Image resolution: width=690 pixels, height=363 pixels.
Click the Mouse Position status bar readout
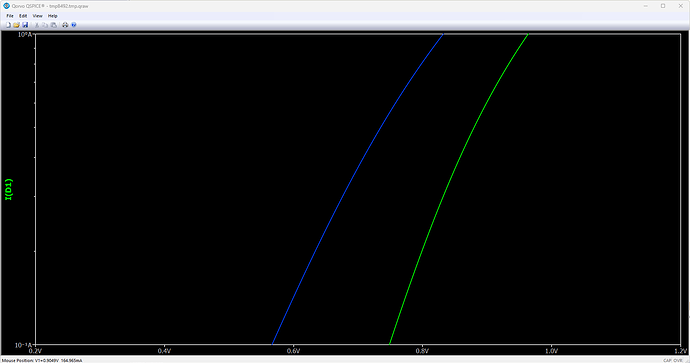42,360
